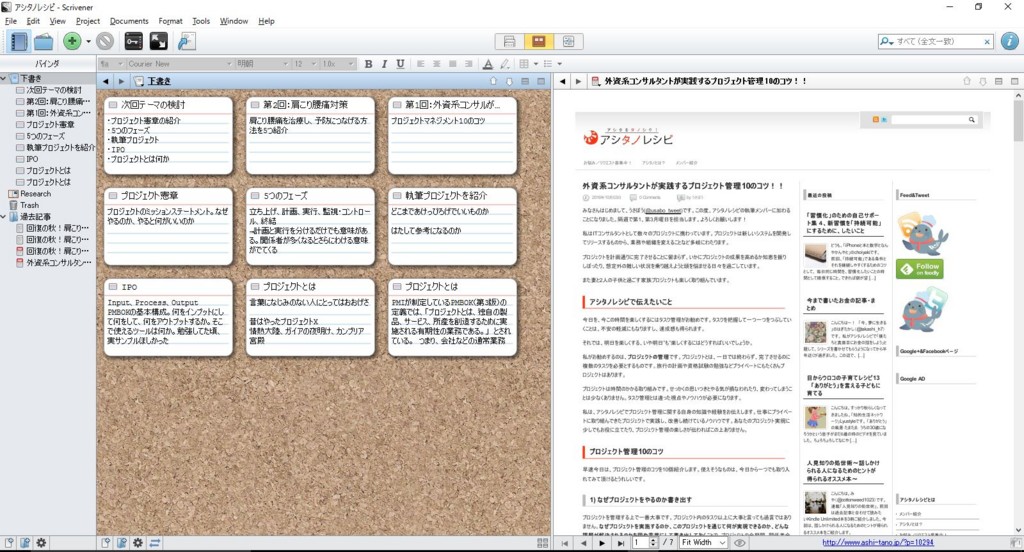Click the right pane vertical scrollbar

pyautogui.click(x=1018, y=312)
